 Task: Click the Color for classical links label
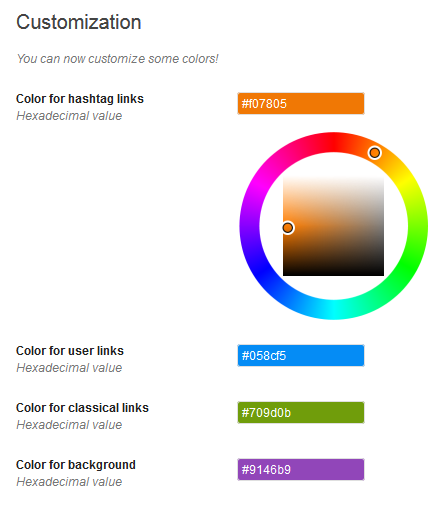click(82, 408)
